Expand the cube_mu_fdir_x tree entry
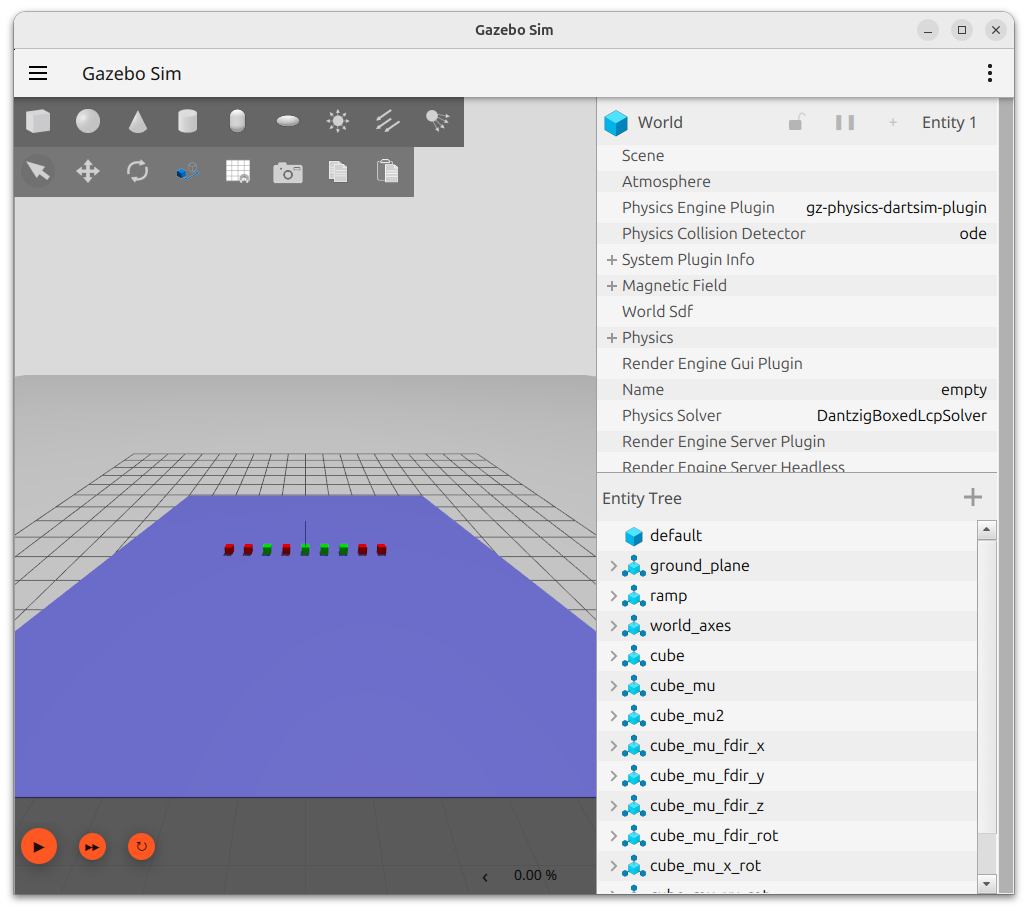1028x911 pixels. point(613,746)
